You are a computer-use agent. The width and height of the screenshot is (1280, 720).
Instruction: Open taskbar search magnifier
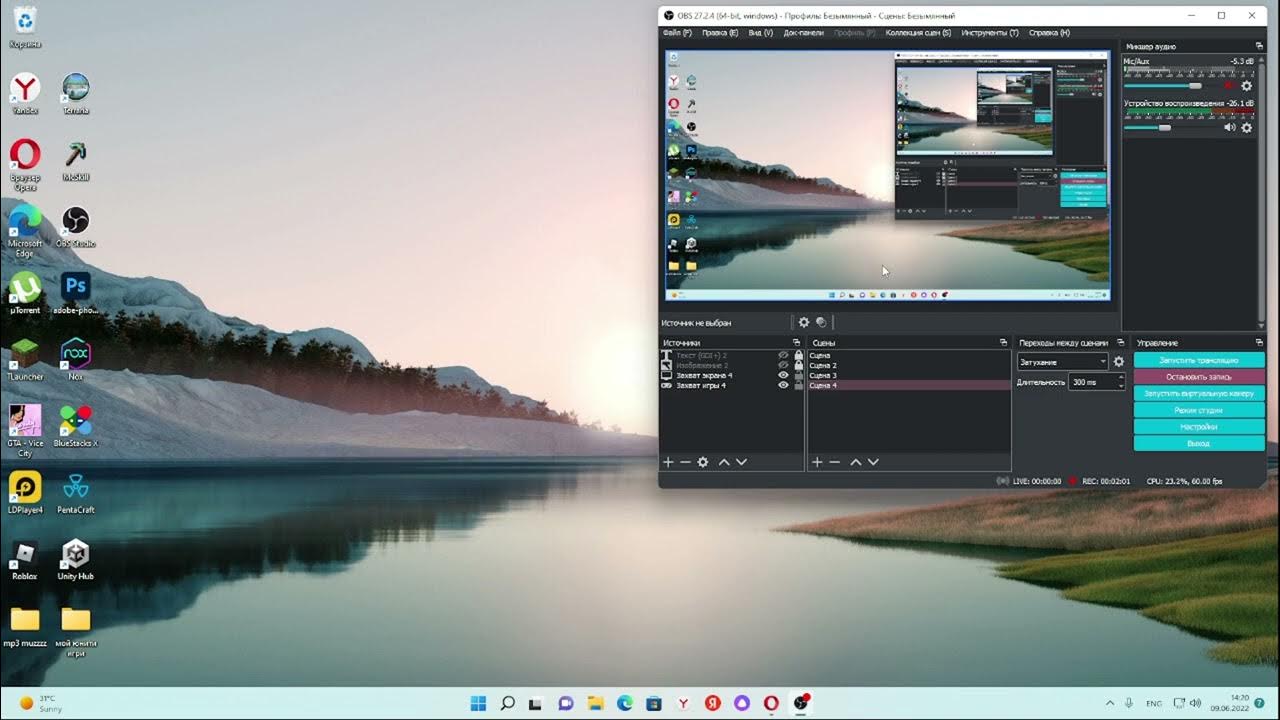507,703
